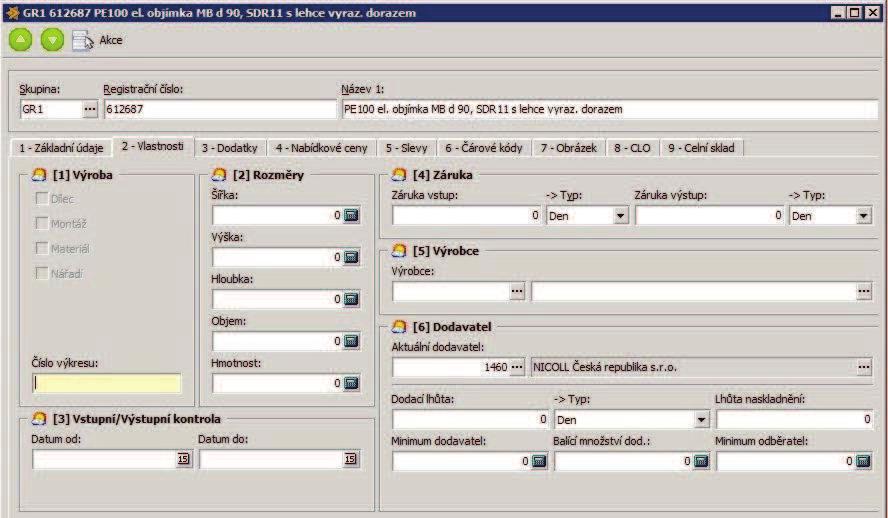
Task: Click the [4] Záruka section icon
Action: 399,175
